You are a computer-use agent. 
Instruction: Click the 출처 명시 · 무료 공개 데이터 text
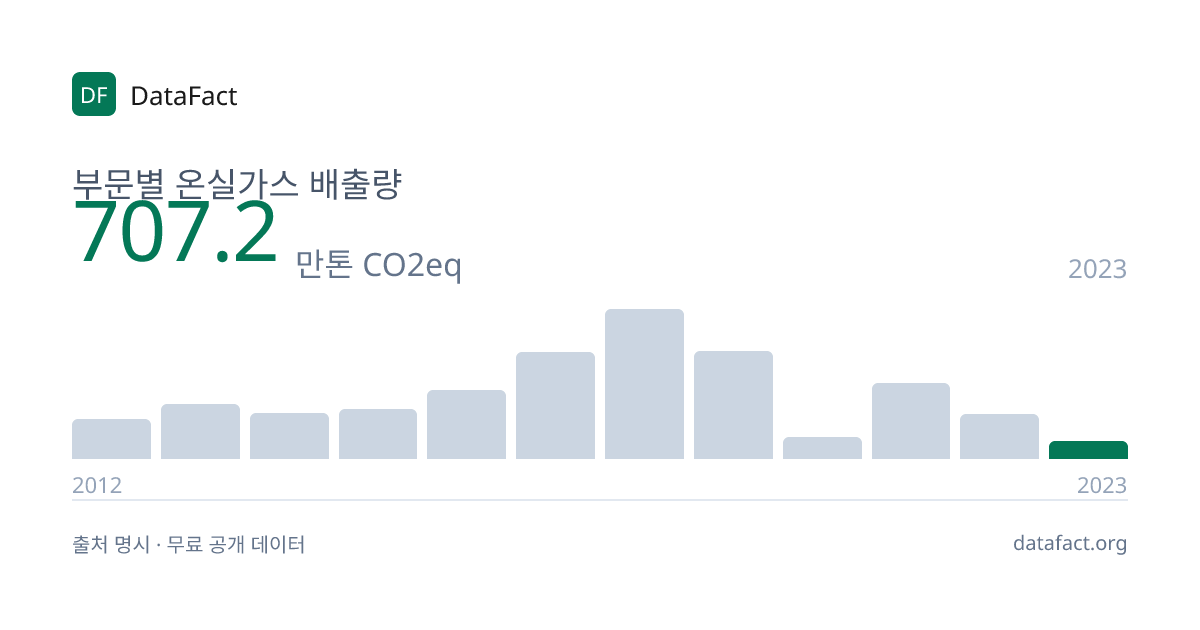[x=188, y=545]
